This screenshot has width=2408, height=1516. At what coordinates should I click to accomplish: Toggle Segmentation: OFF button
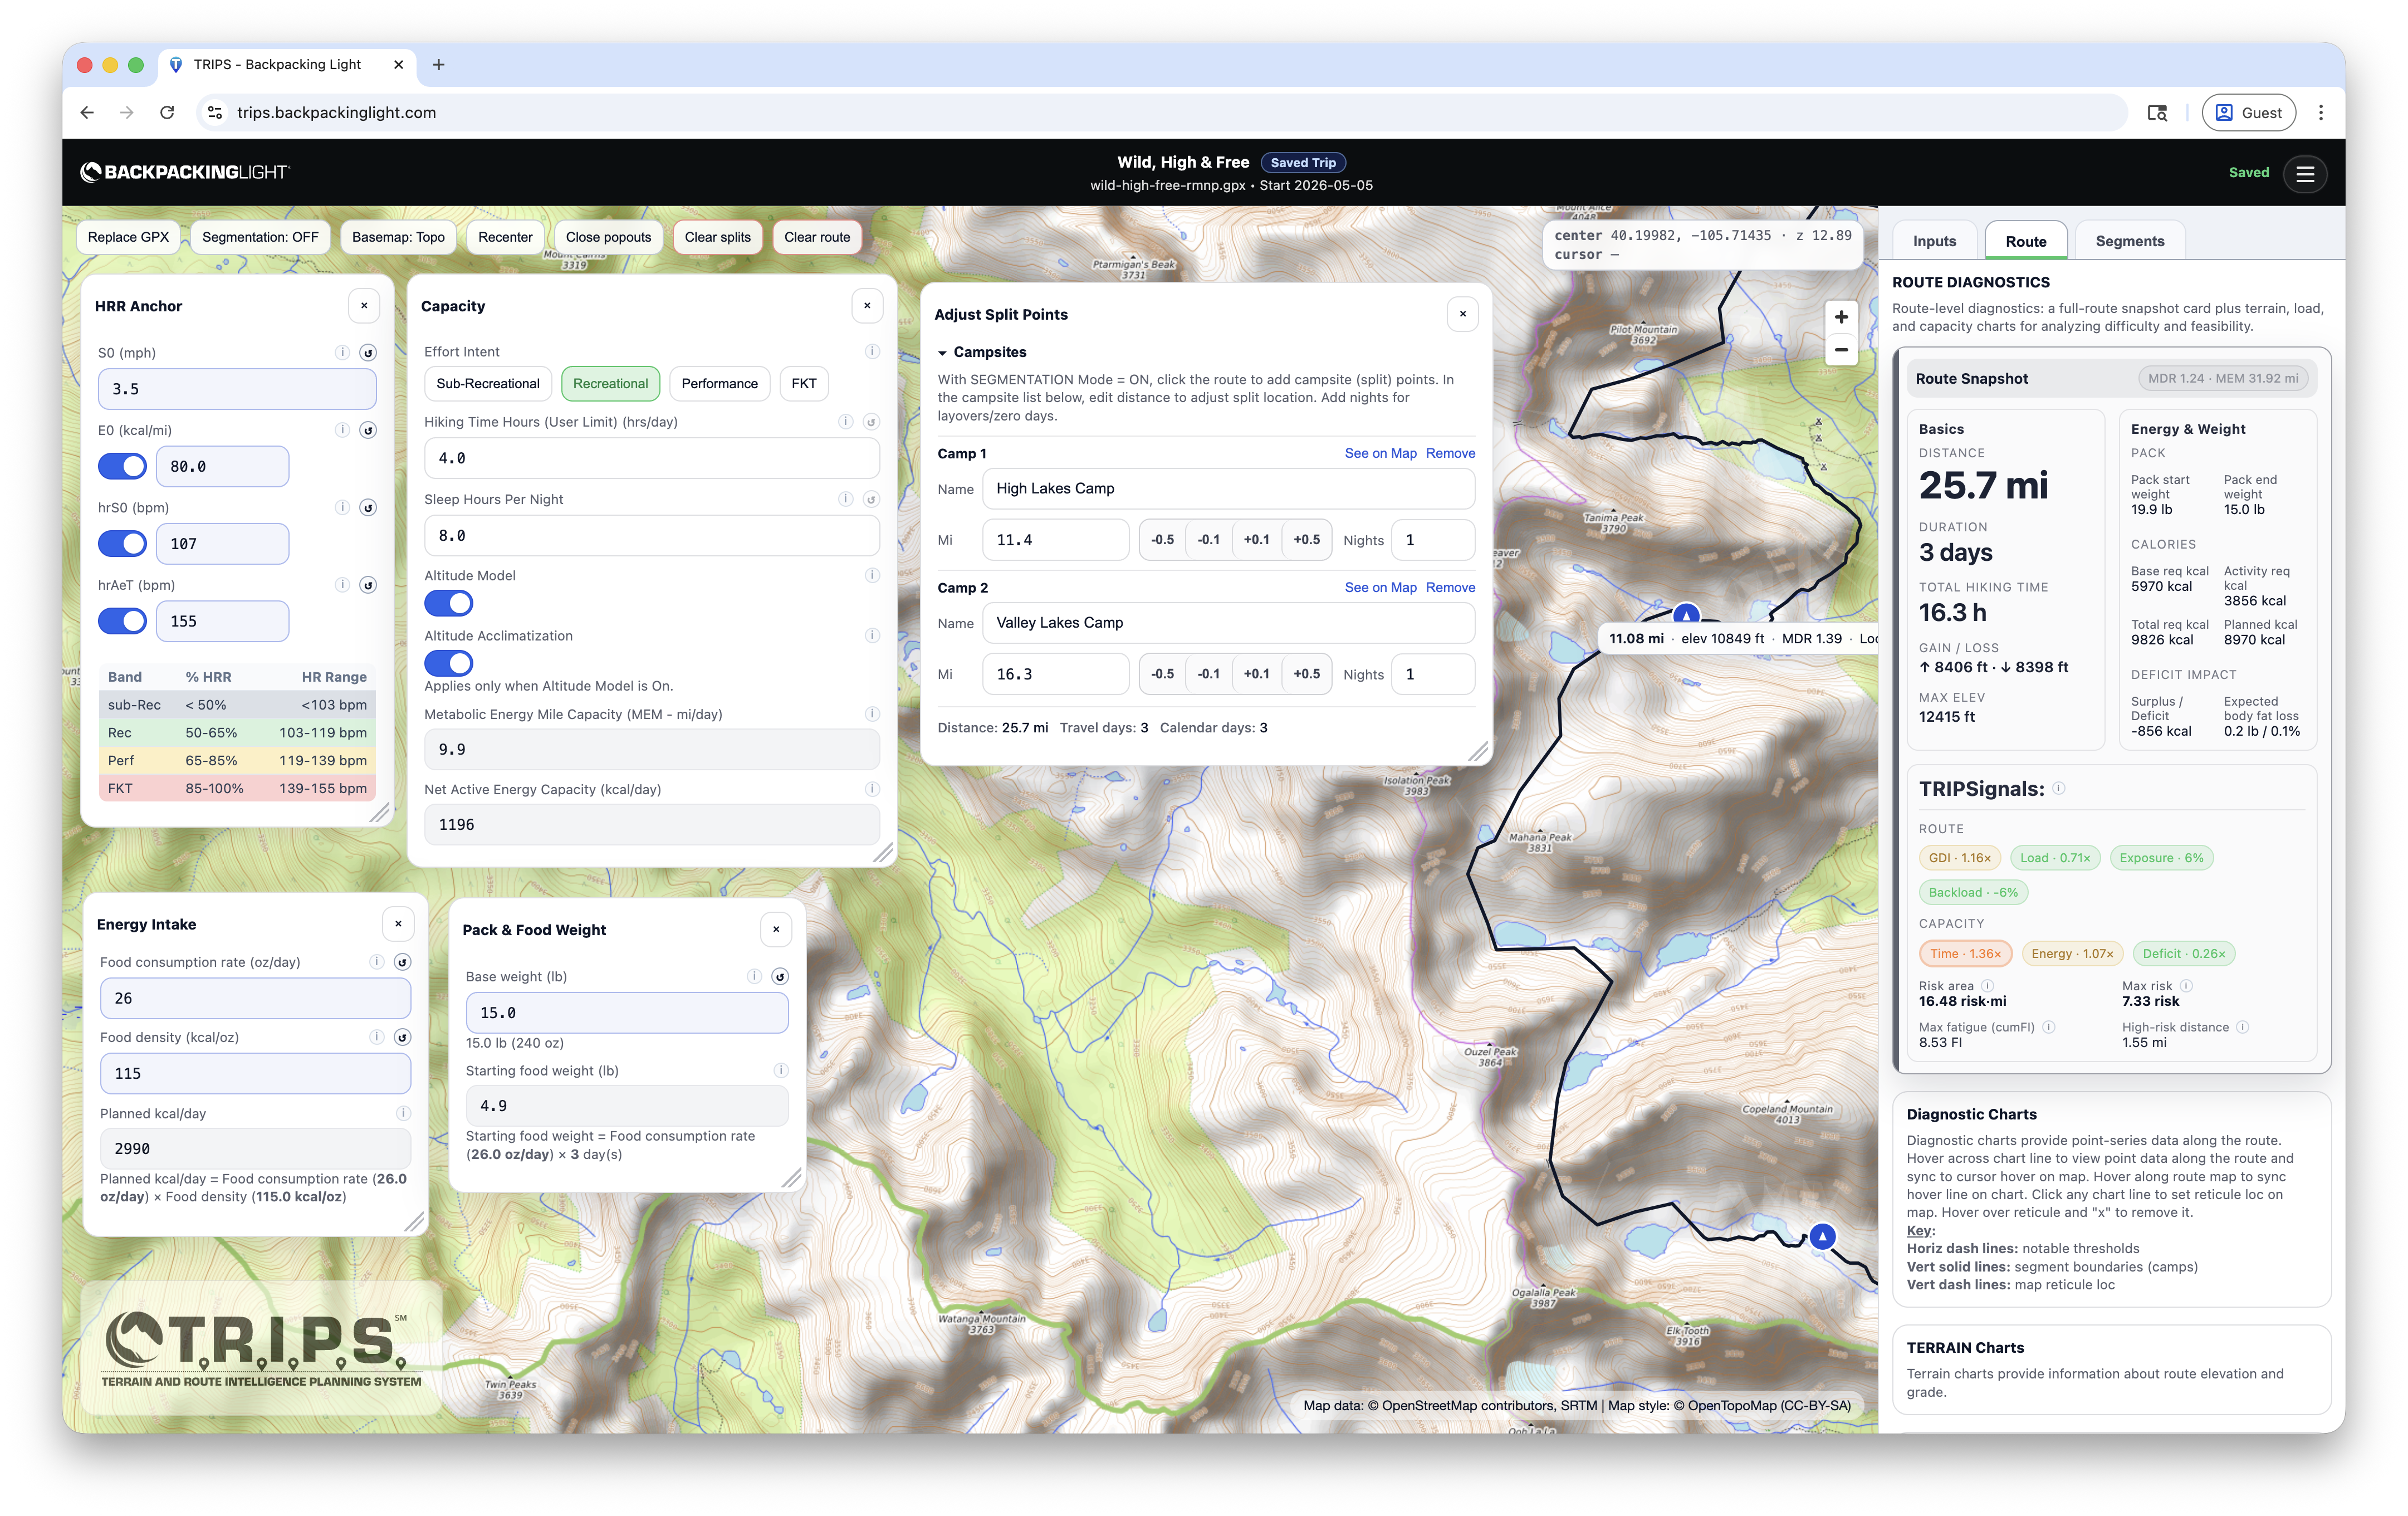(260, 237)
